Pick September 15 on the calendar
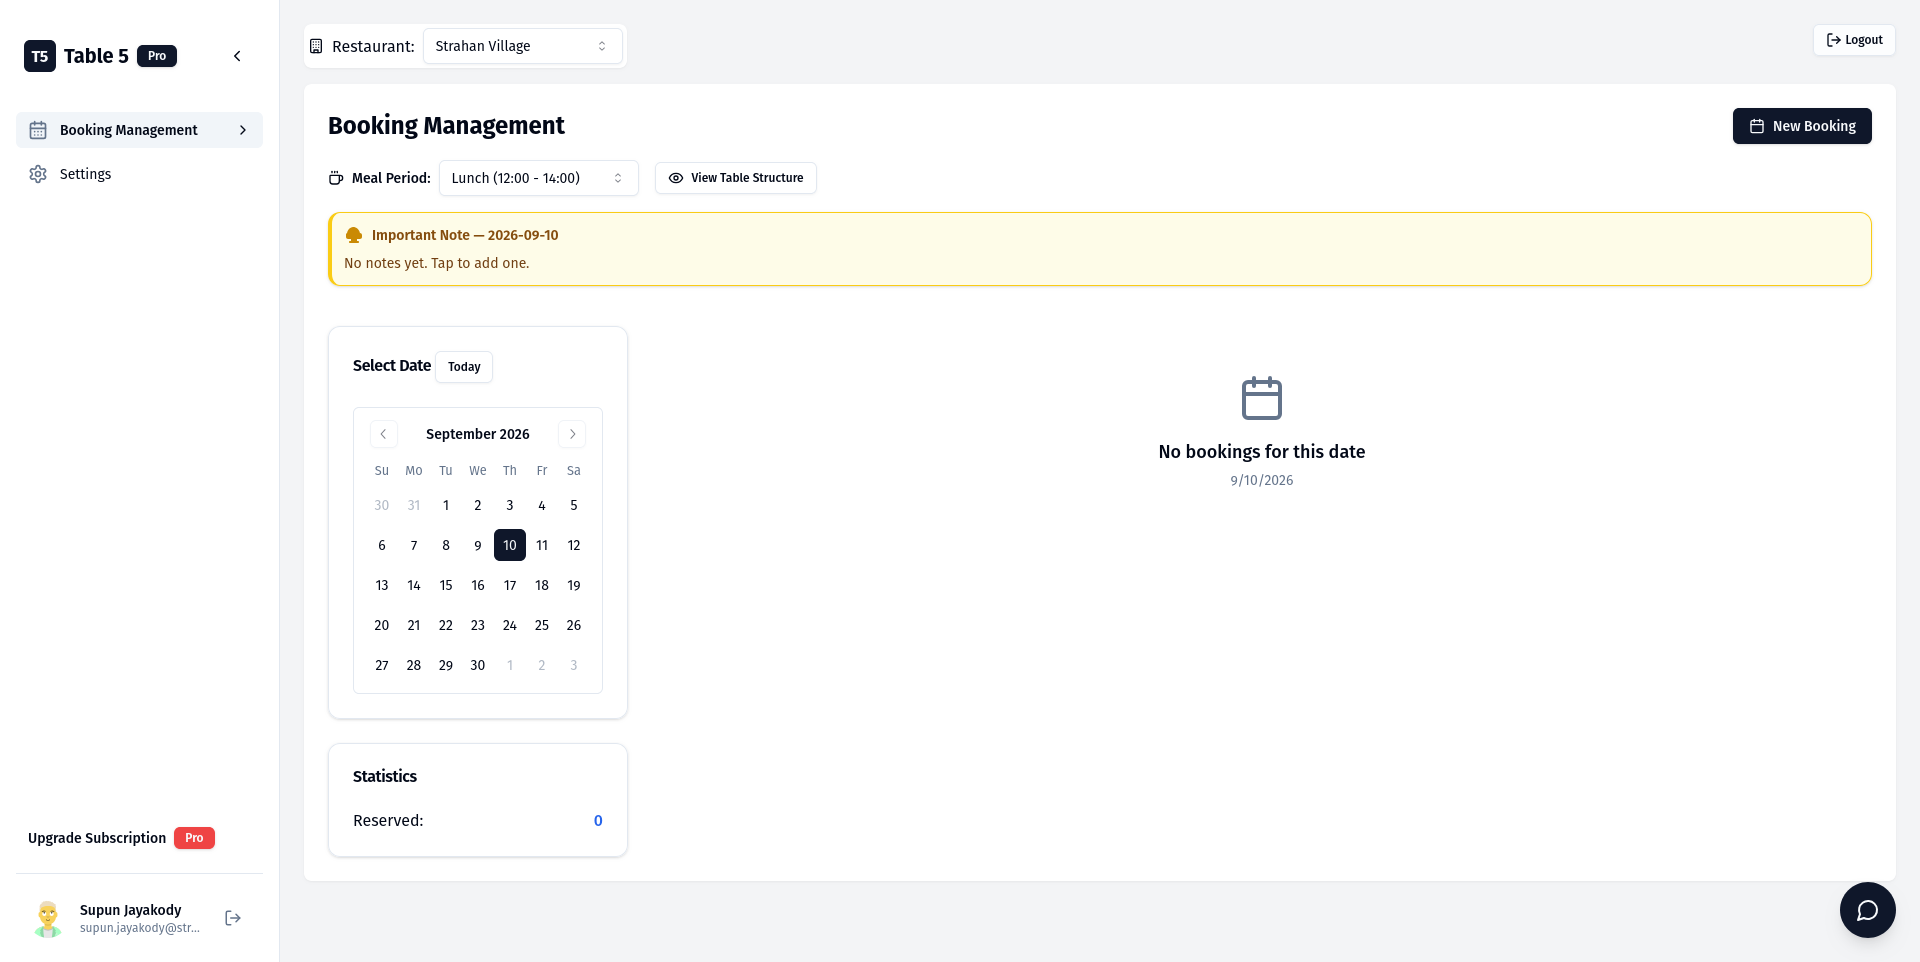 [446, 585]
